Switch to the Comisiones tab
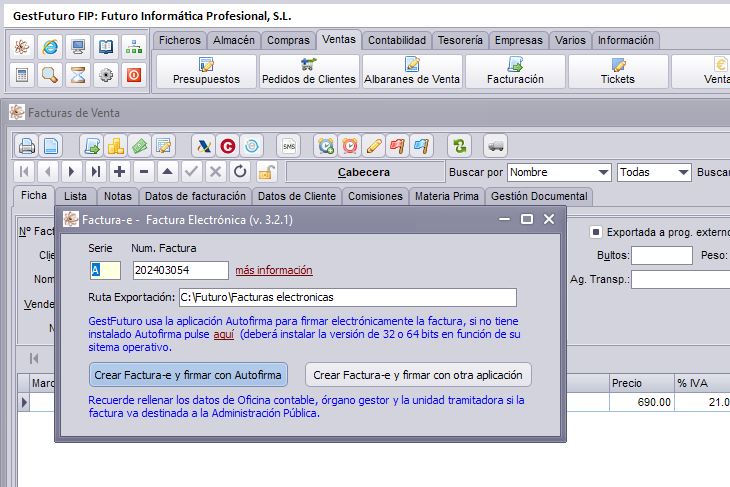This screenshot has height=487, width=730. (375, 196)
